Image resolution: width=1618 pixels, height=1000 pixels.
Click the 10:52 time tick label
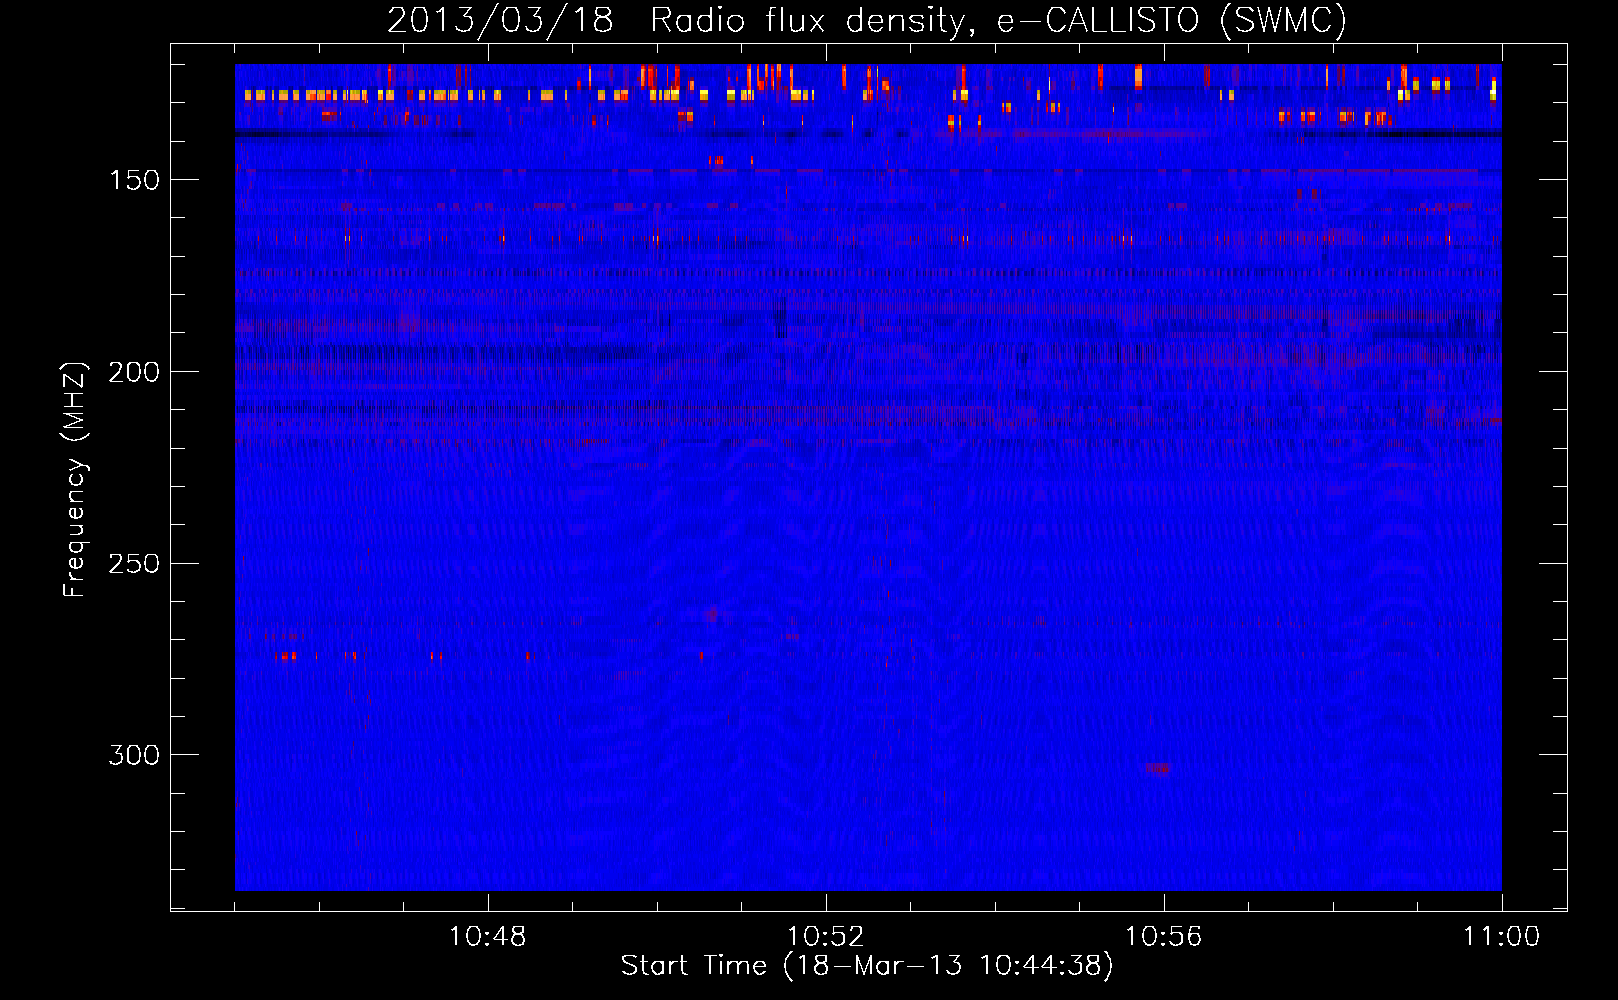point(826,937)
